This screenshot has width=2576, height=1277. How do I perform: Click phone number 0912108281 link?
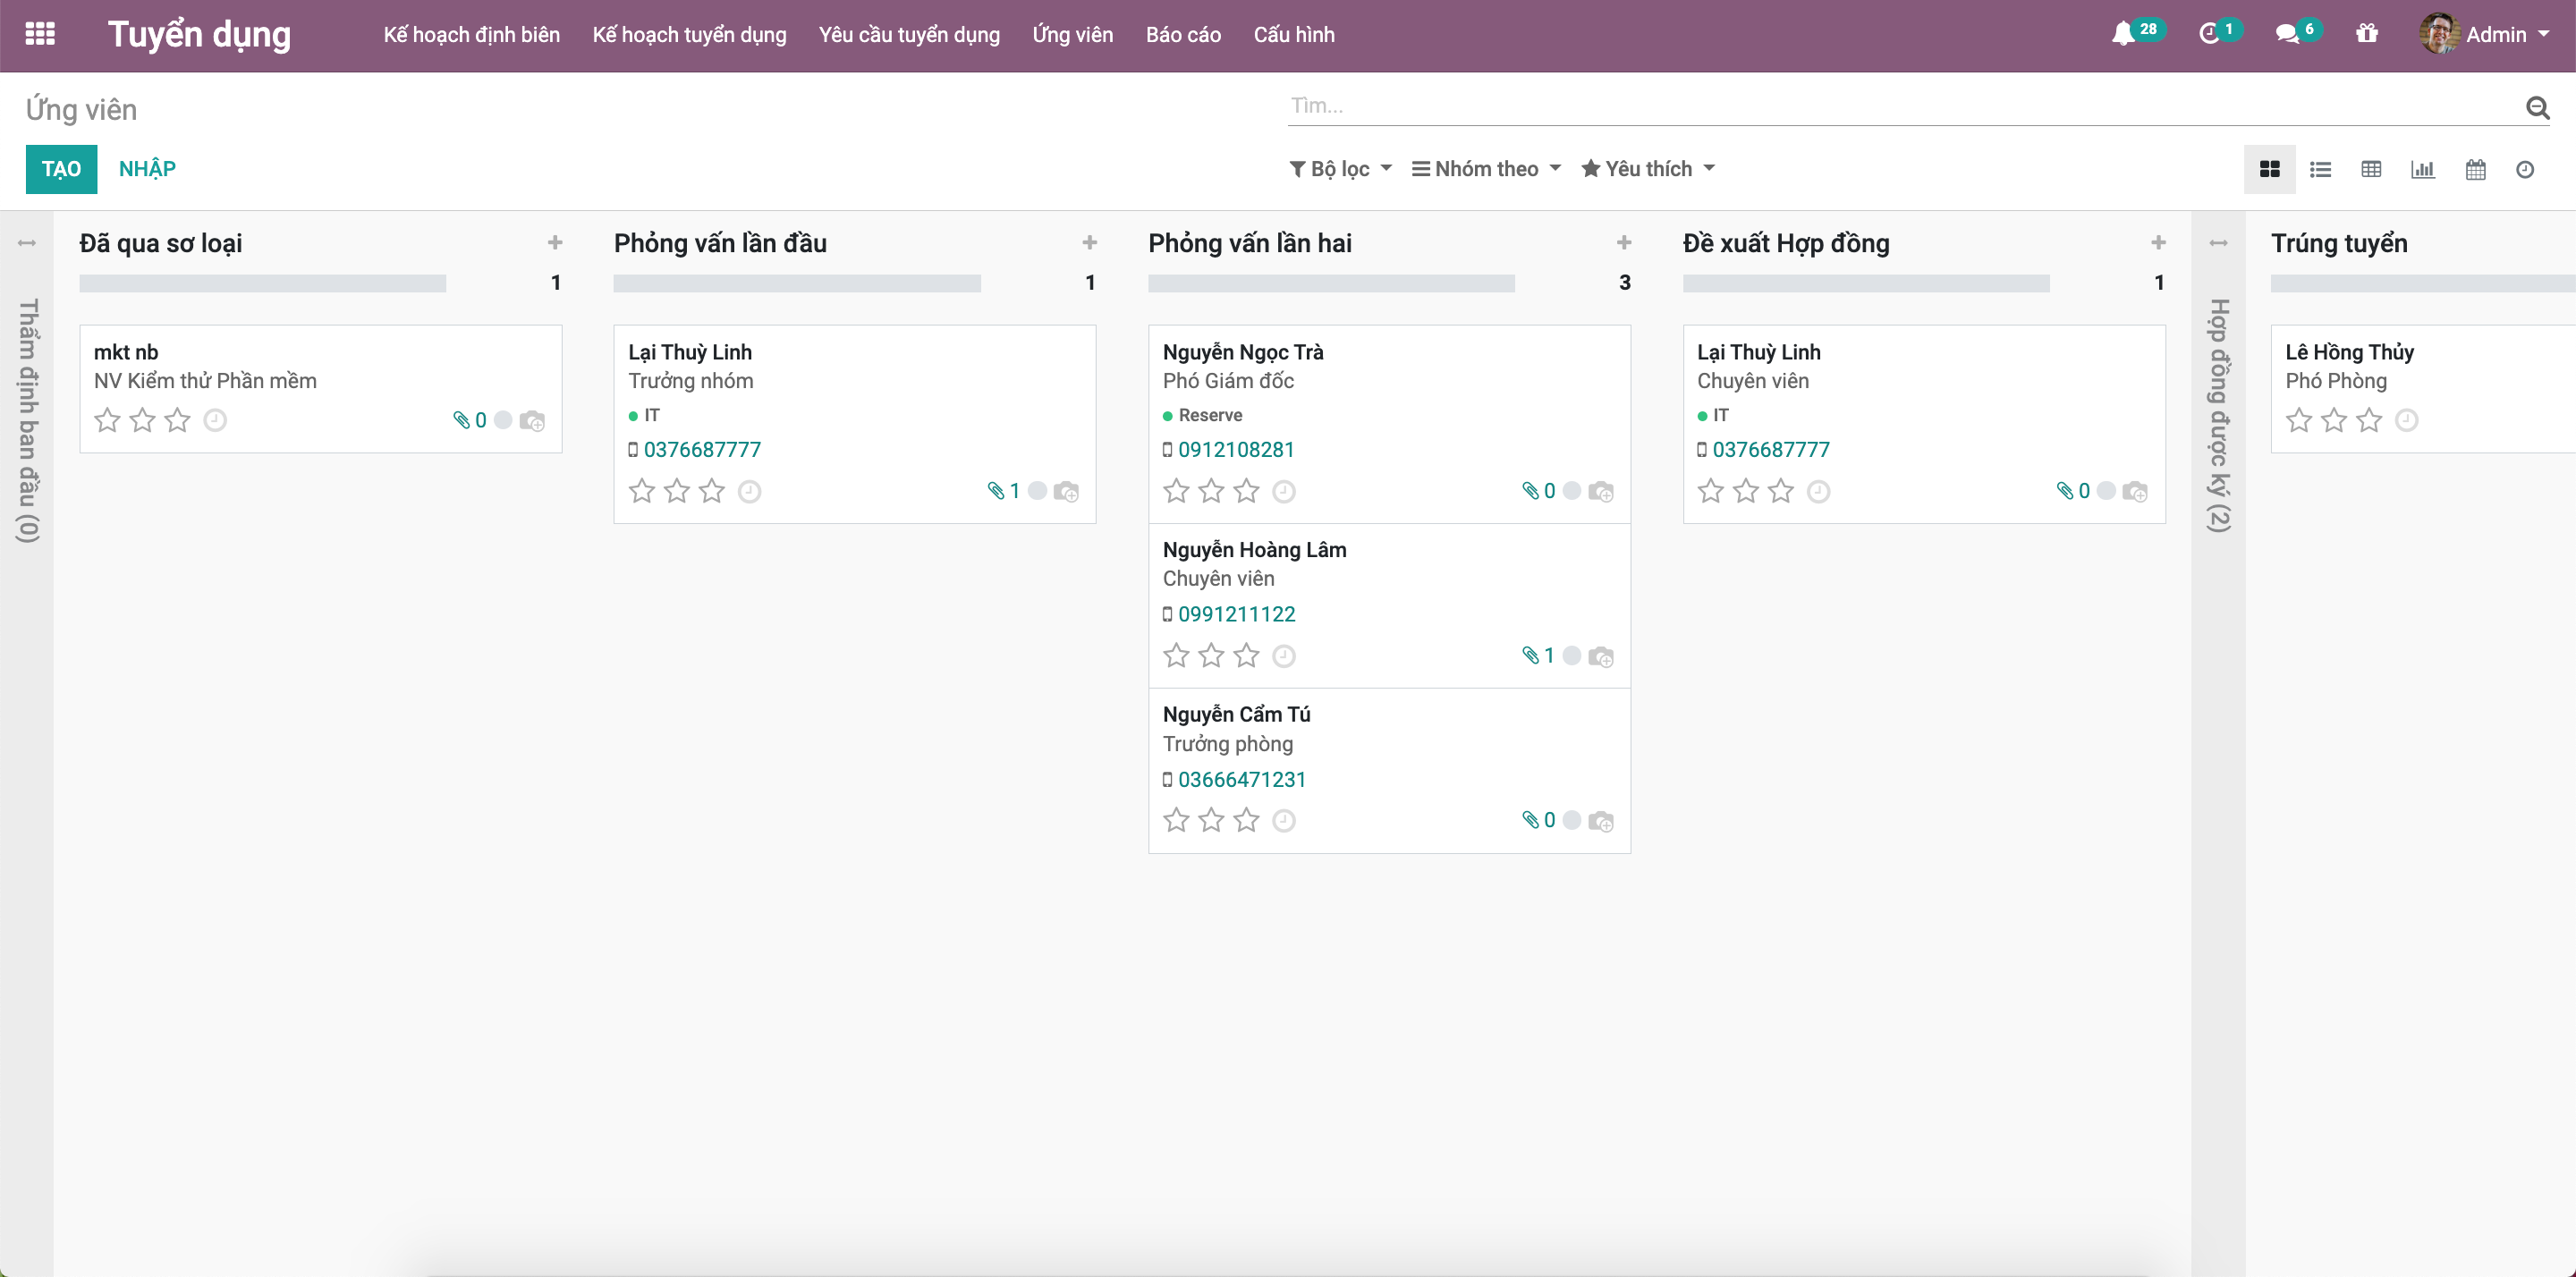tap(1236, 450)
